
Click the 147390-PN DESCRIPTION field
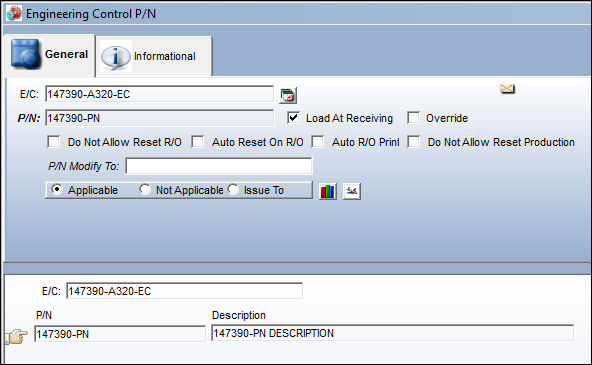[392, 333]
